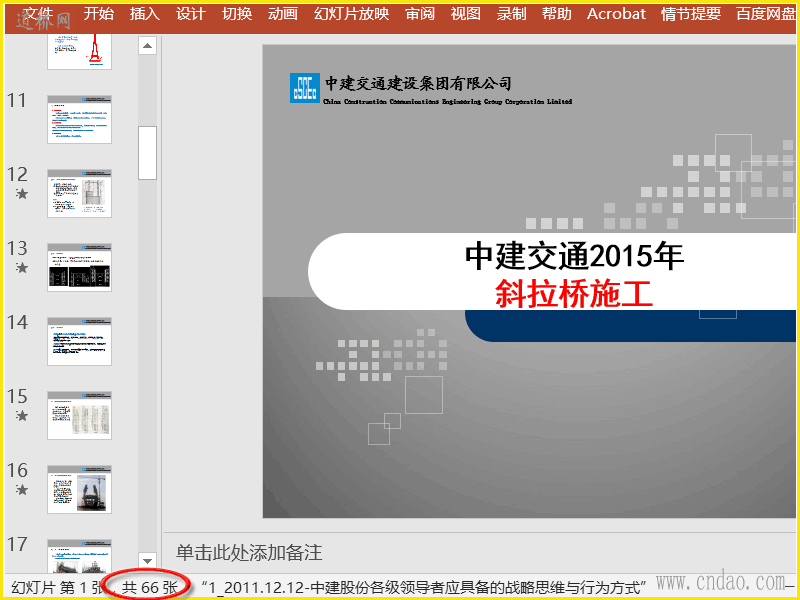Click the thumbnail pane scroll up arrow
This screenshot has height=600, width=800.
(x=147, y=46)
